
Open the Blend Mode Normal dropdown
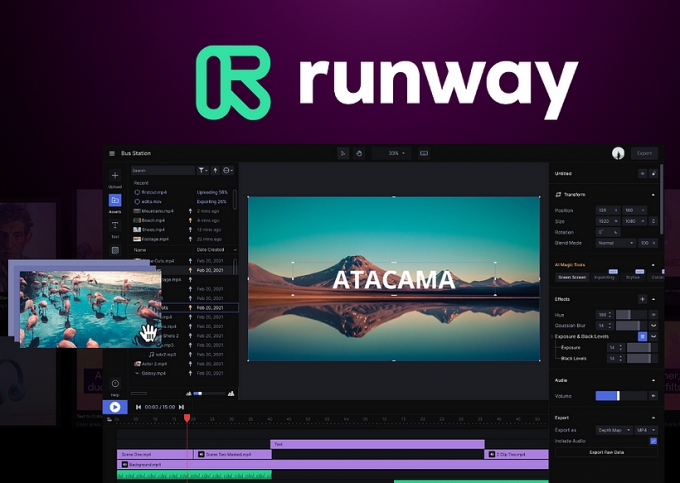616,242
